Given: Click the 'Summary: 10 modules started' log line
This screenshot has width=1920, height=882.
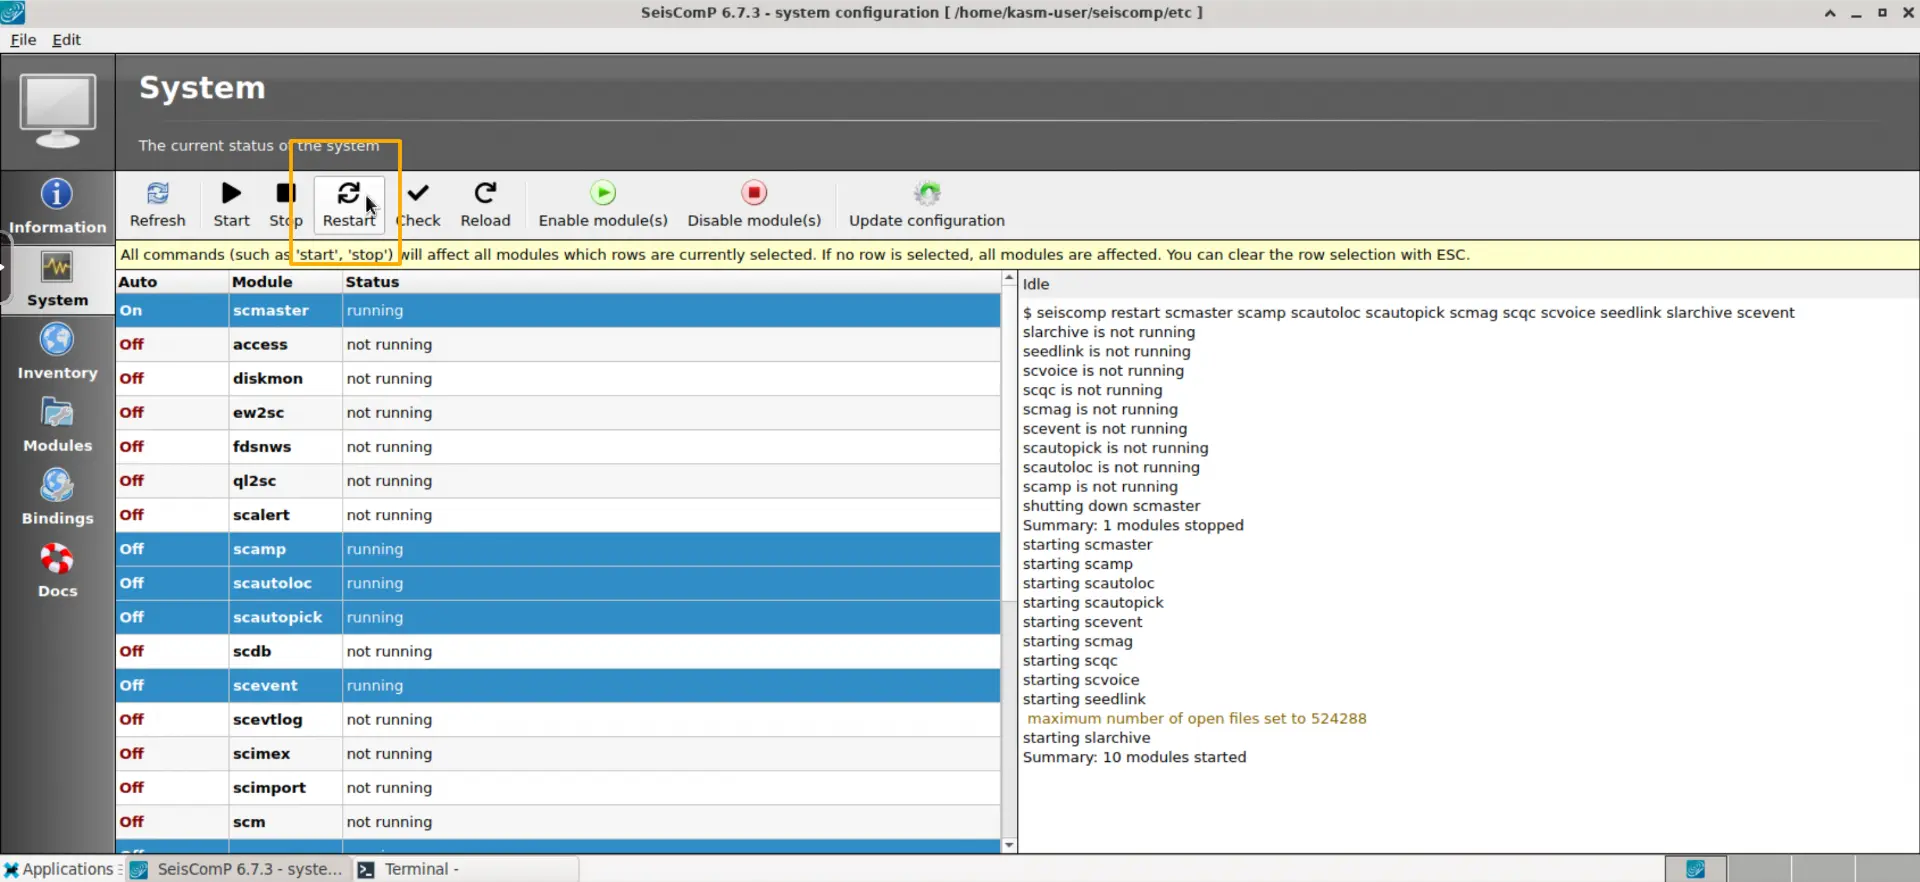Looking at the screenshot, I should pyautogui.click(x=1134, y=757).
